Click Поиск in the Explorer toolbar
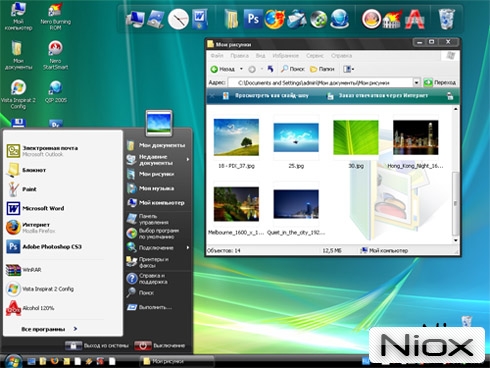This screenshot has height=368, width=490. coord(293,69)
